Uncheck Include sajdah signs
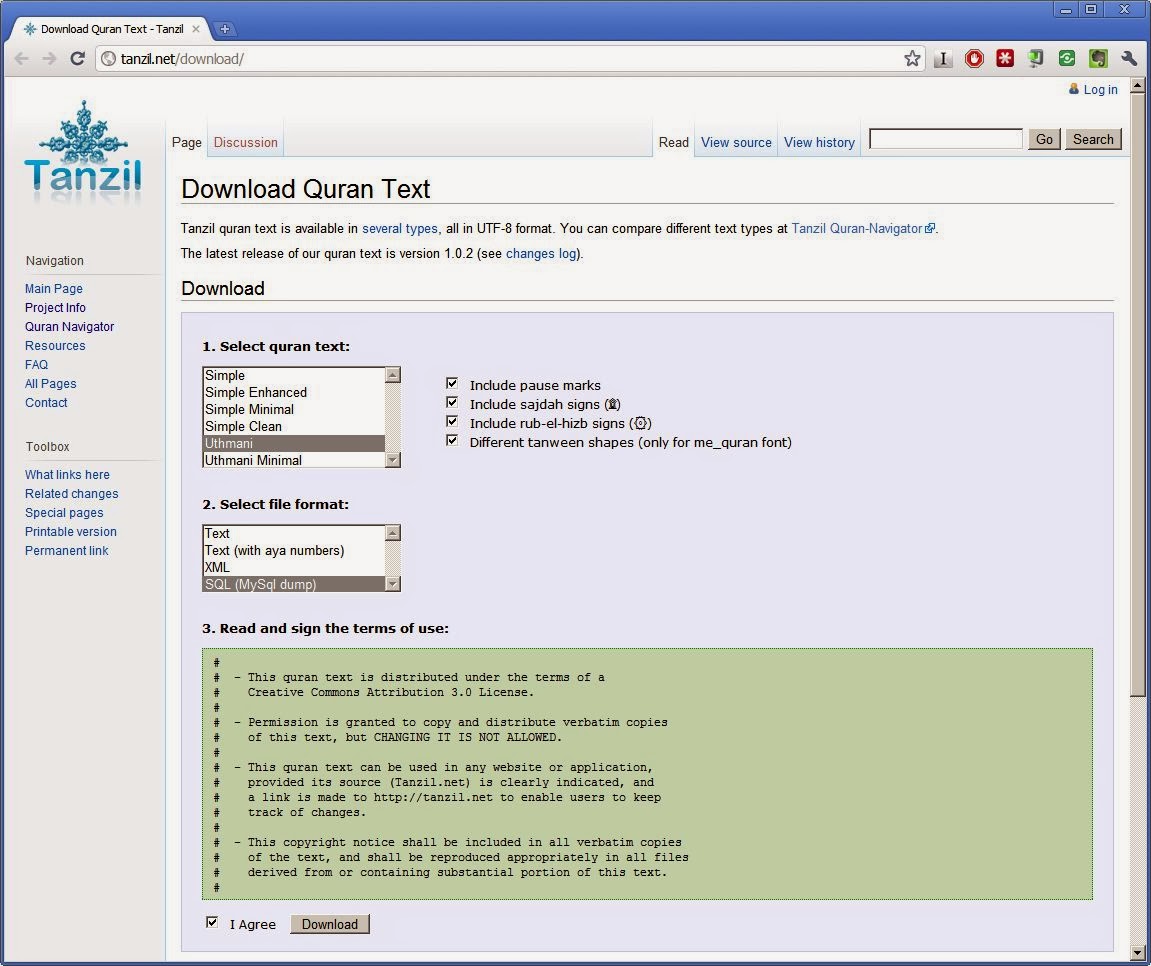1151x966 pixels. click(452, 402)
